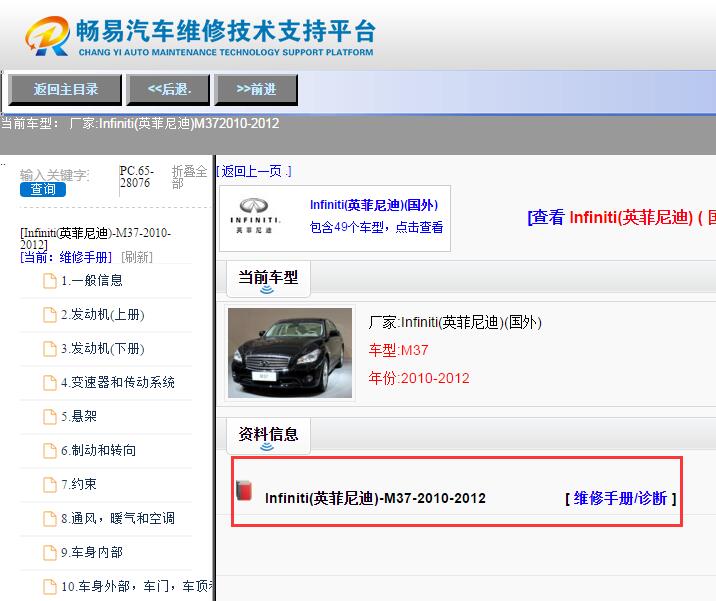Open the 维修手册/诊断 link
This screenshot has width=716, height=601.
[x=620, y=498]
